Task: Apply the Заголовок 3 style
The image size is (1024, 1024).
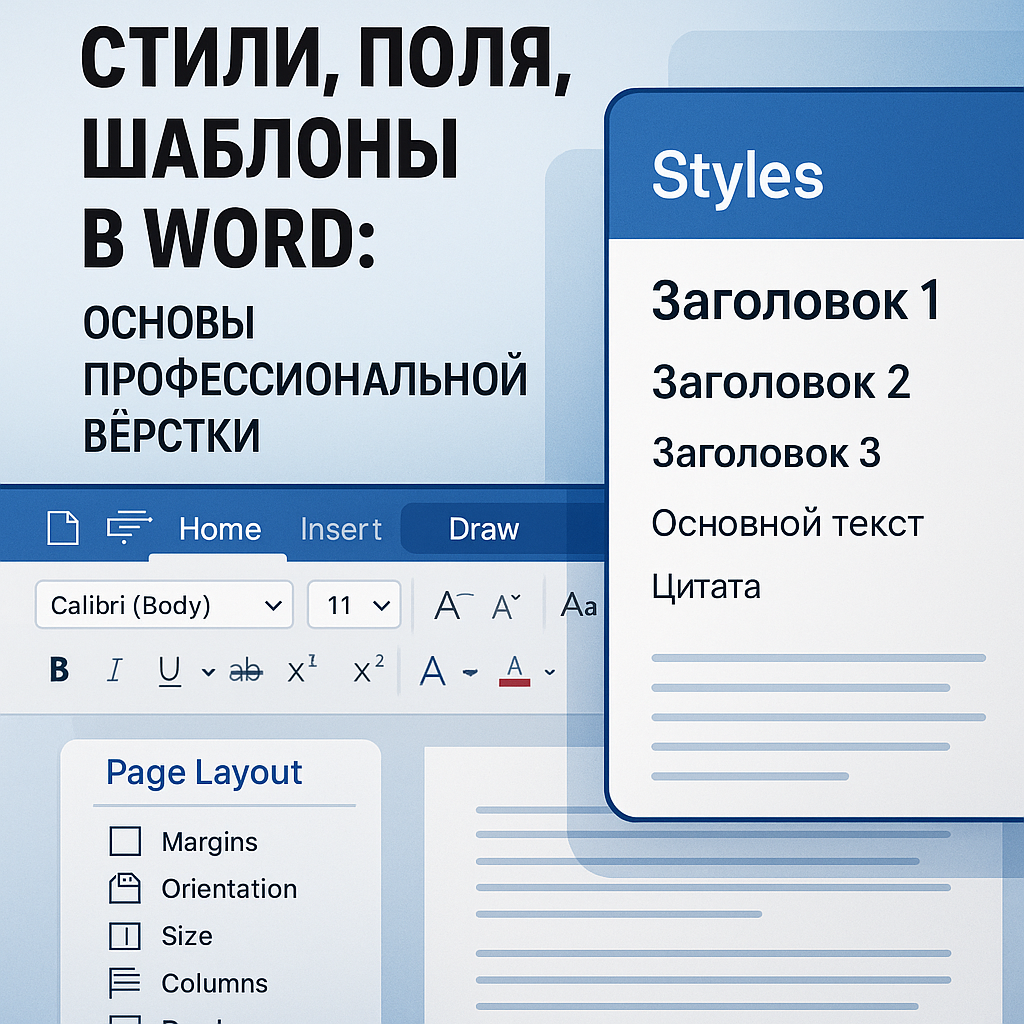Action: pos(767,453)
